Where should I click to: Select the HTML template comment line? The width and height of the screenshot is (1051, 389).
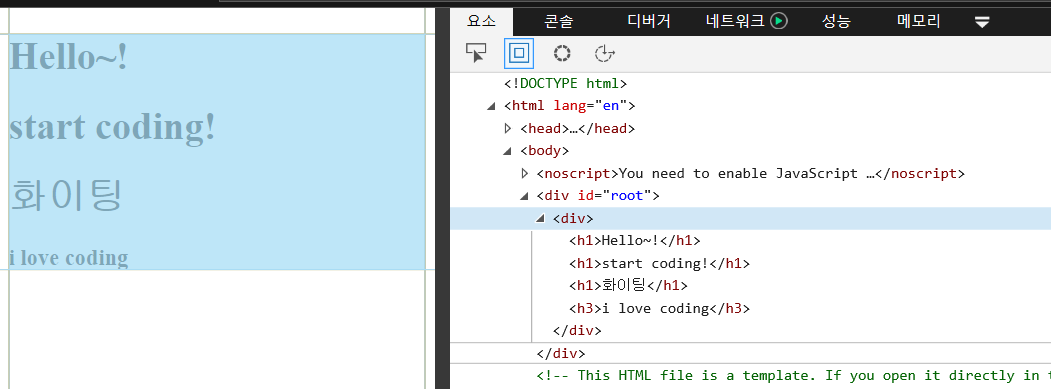tap(794, 376)
